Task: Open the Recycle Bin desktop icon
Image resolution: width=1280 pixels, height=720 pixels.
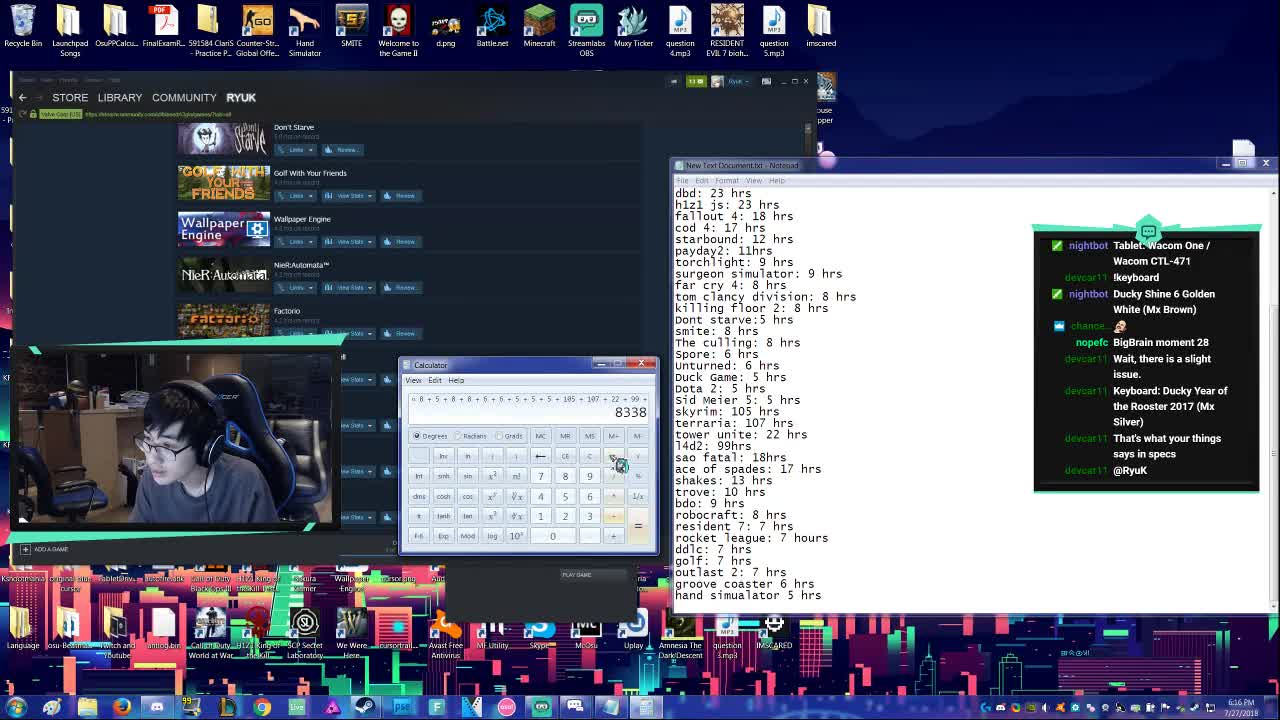Action: (x=23, y=28)
